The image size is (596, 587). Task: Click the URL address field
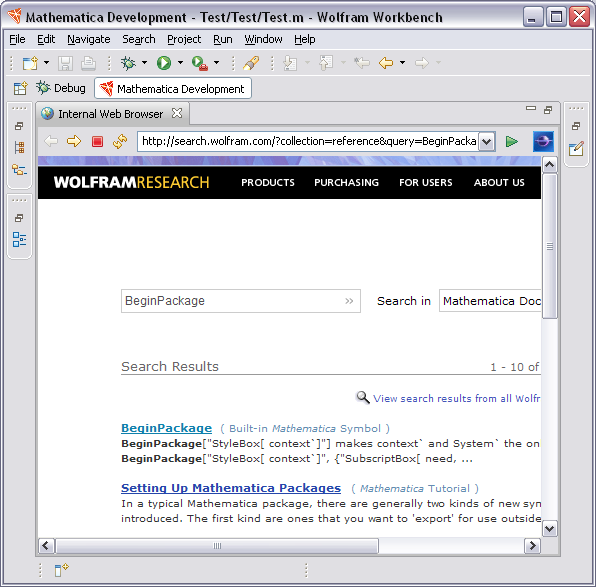tap(308, 141)
